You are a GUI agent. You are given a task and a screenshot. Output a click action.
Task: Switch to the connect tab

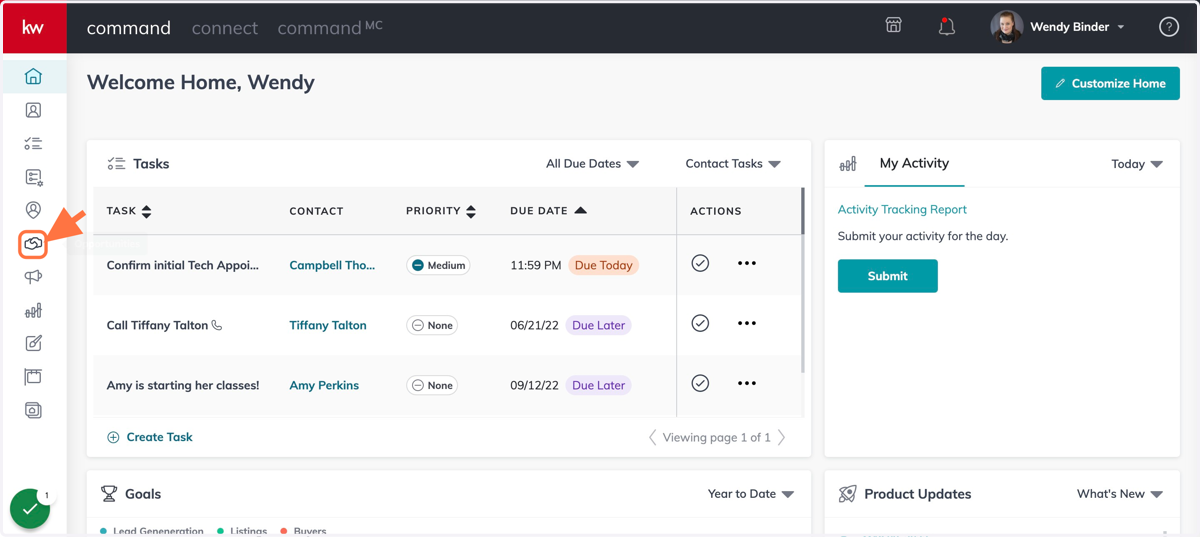(225, 28)
